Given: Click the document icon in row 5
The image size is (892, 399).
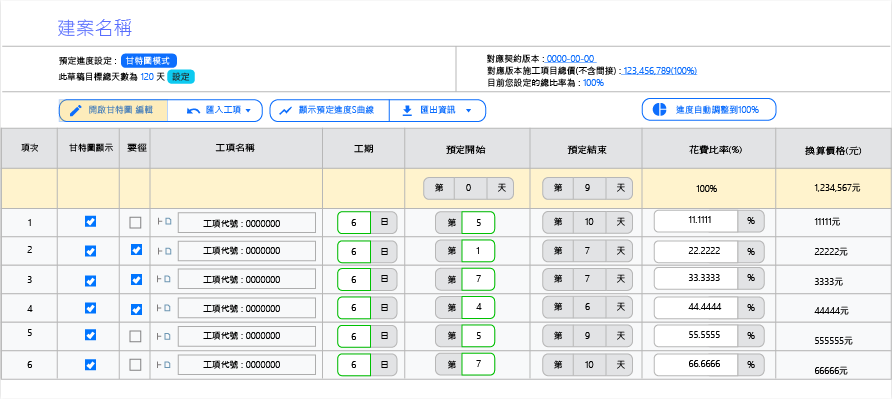Looking at the screenshot, I should click(x=167, y=336).
